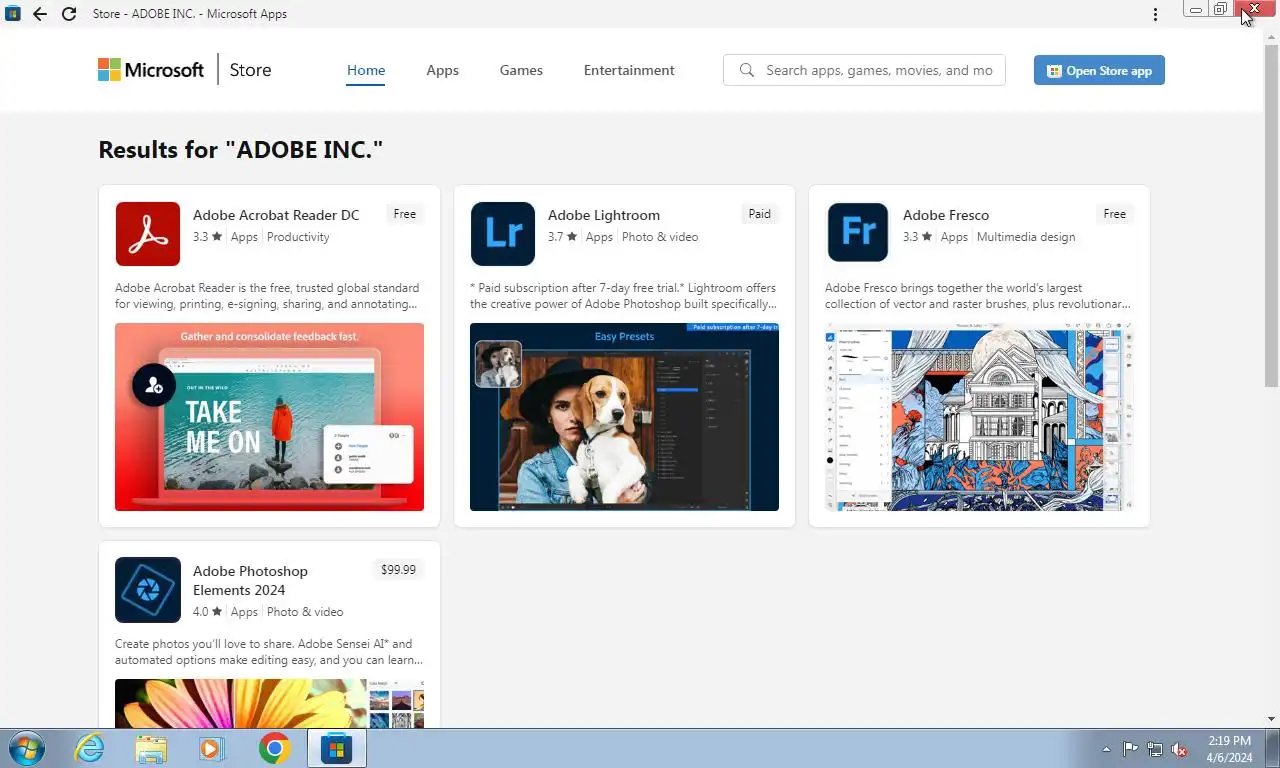
Task: Open Adobe Fresco title link
Action: click(946, 215)
